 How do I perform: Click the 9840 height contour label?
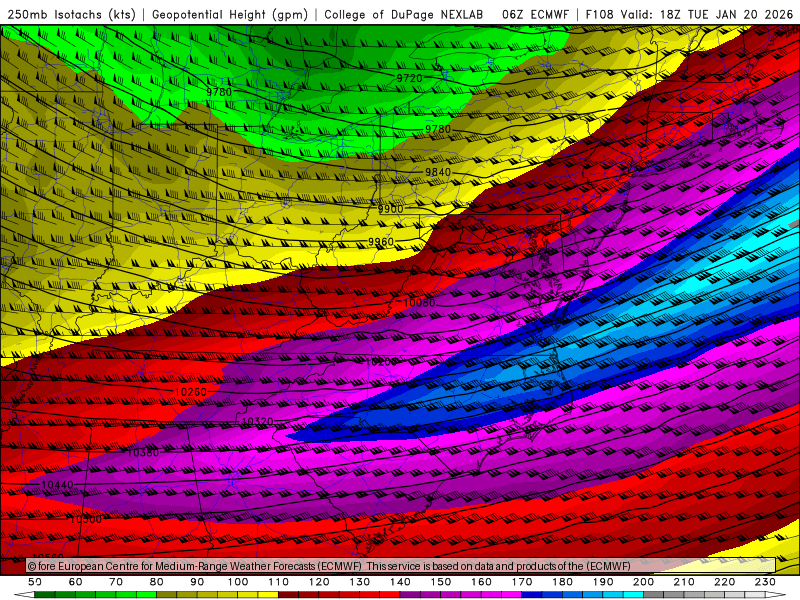[438, 172]
